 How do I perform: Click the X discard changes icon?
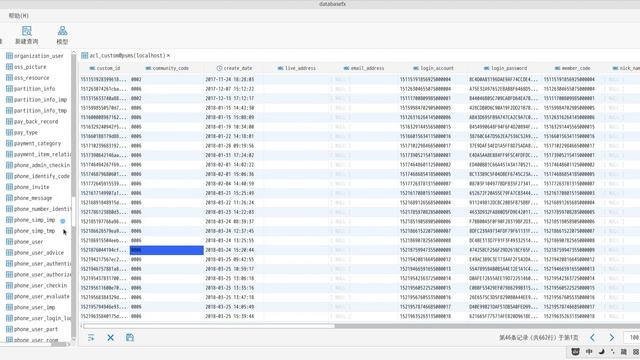click(111, 338)
